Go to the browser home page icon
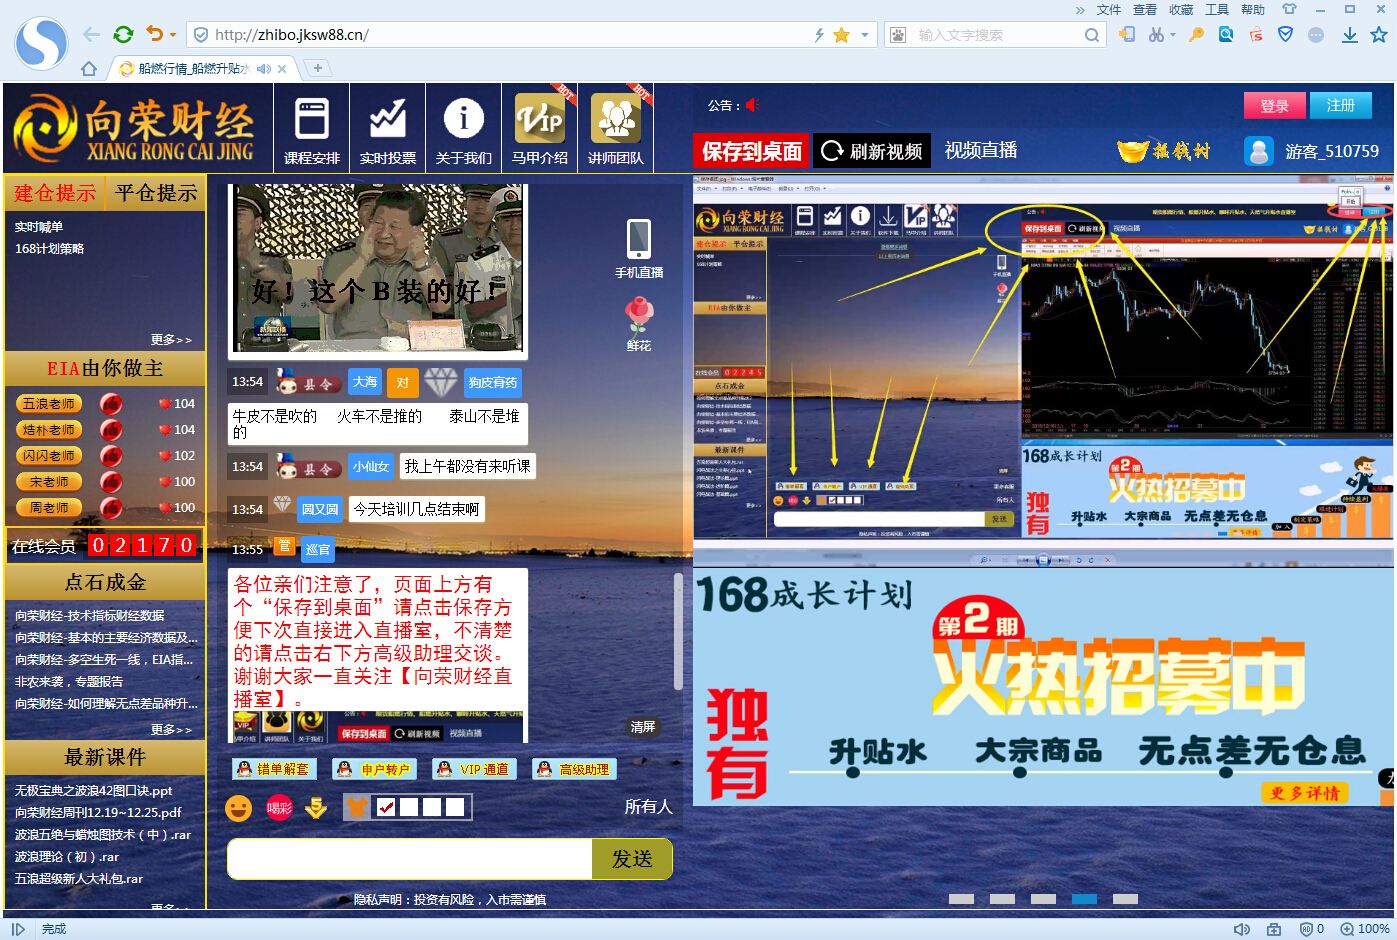The image size is (1397, 940). pos(89,69)
